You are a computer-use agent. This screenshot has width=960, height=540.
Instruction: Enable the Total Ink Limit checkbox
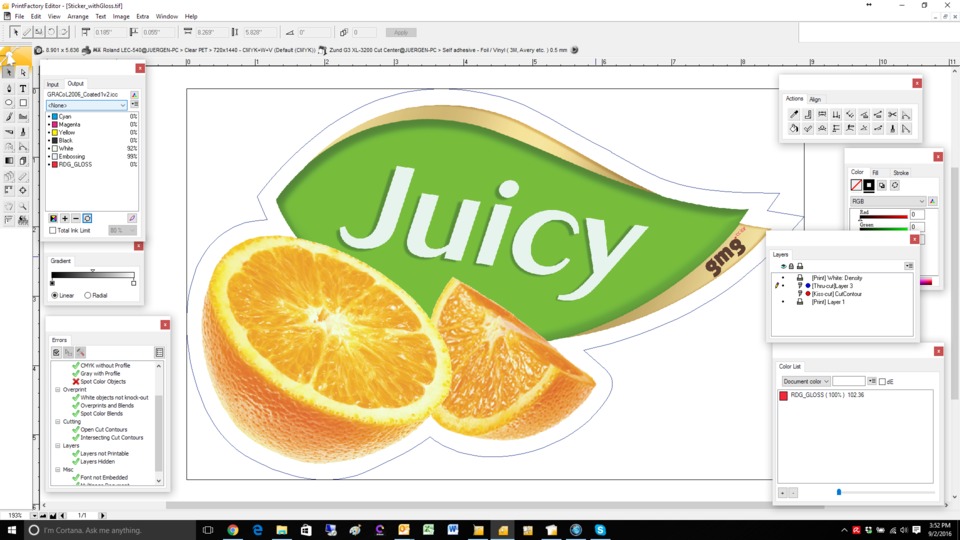pos(53,231)
